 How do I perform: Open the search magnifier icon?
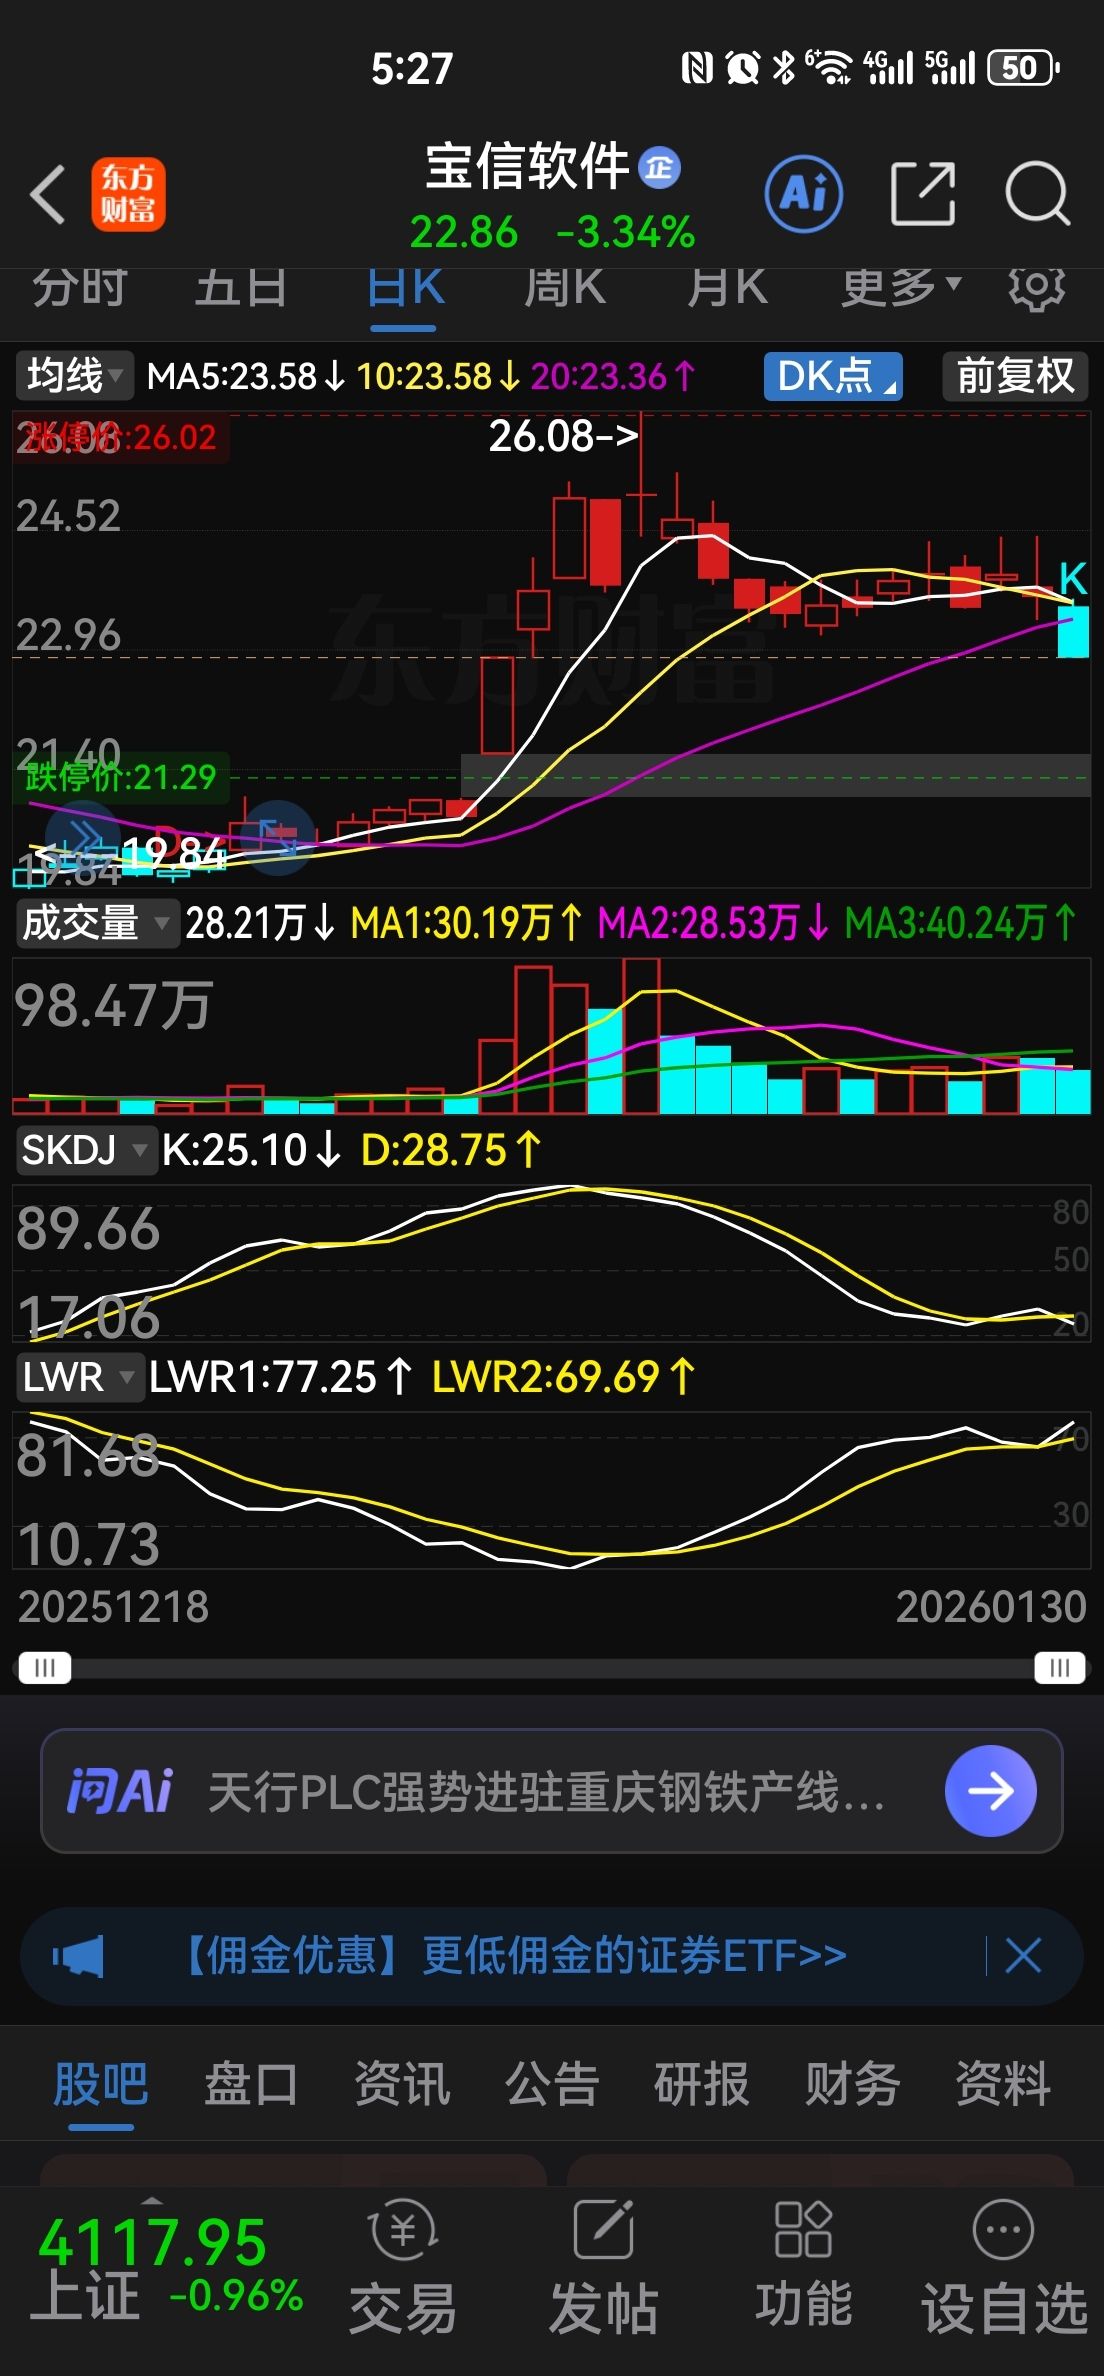1038,193
